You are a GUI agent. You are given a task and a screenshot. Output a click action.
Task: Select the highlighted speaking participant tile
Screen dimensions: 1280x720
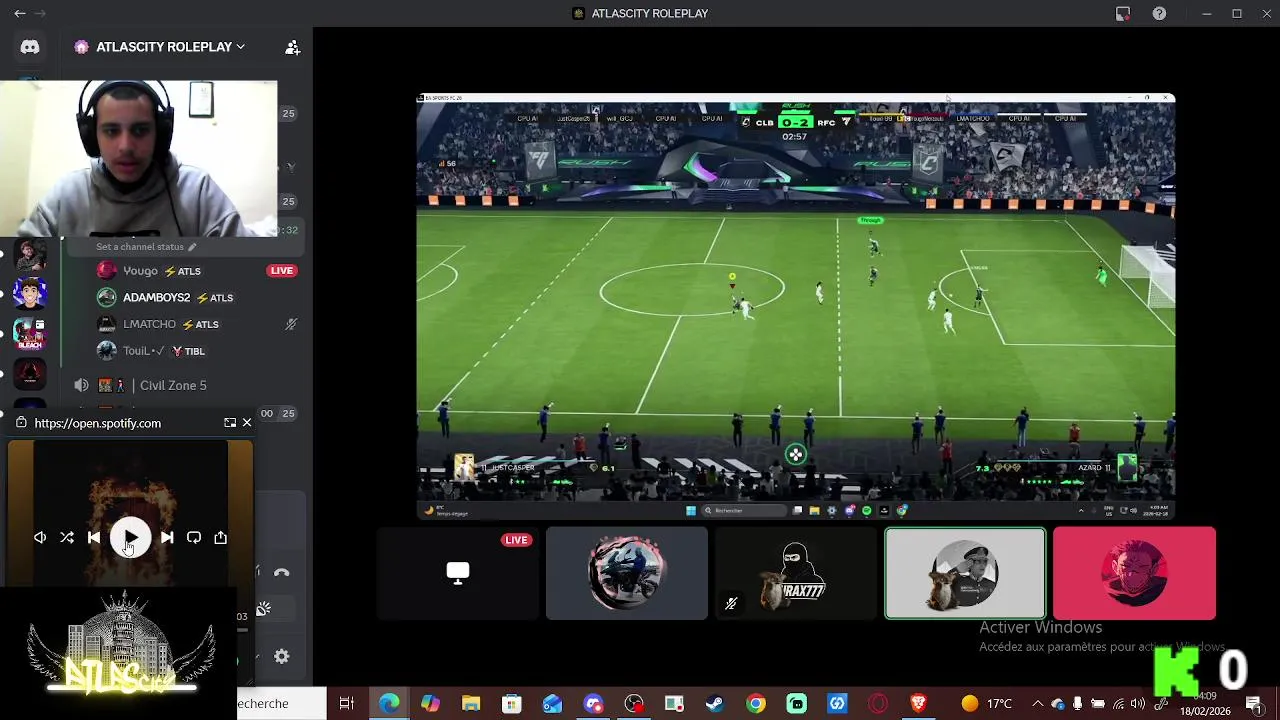(x=965, y=573)
